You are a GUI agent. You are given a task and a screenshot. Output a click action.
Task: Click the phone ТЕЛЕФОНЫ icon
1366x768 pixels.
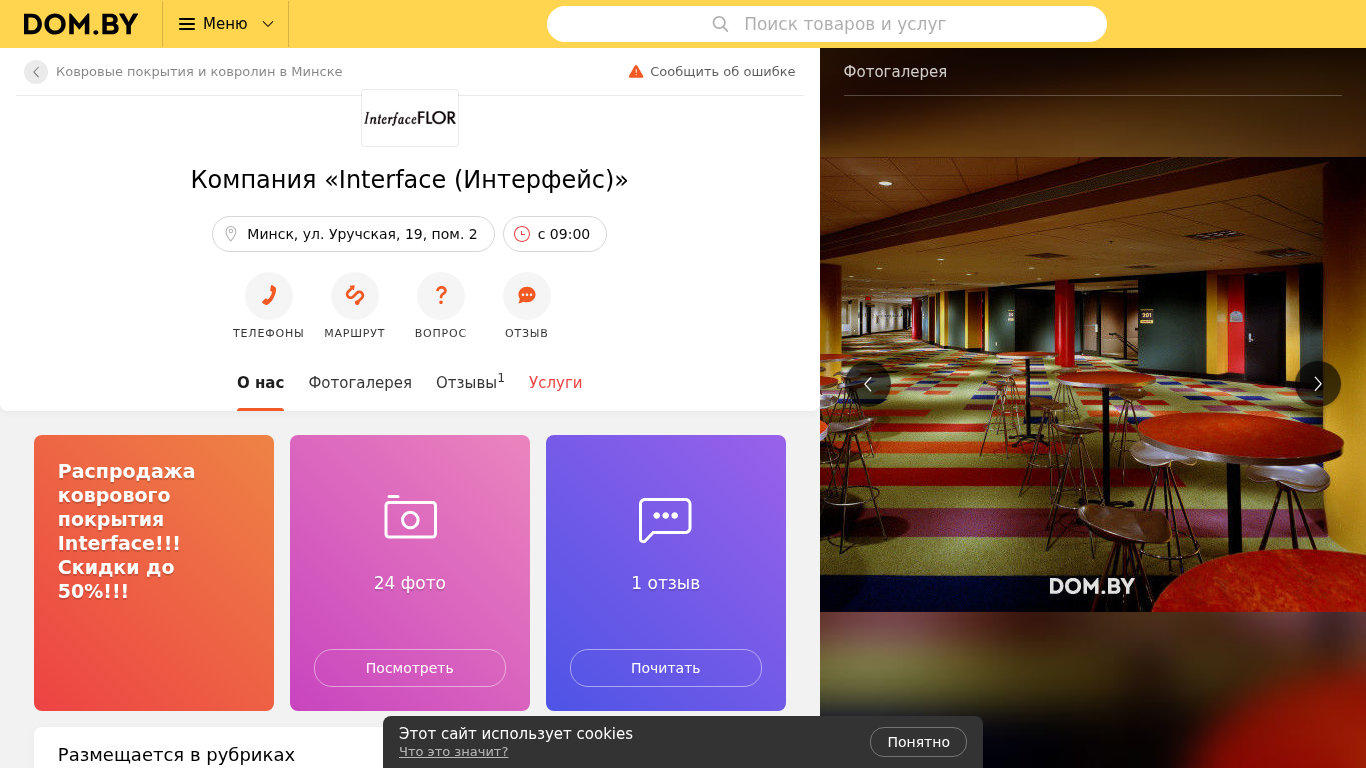(x=269, y=296)
